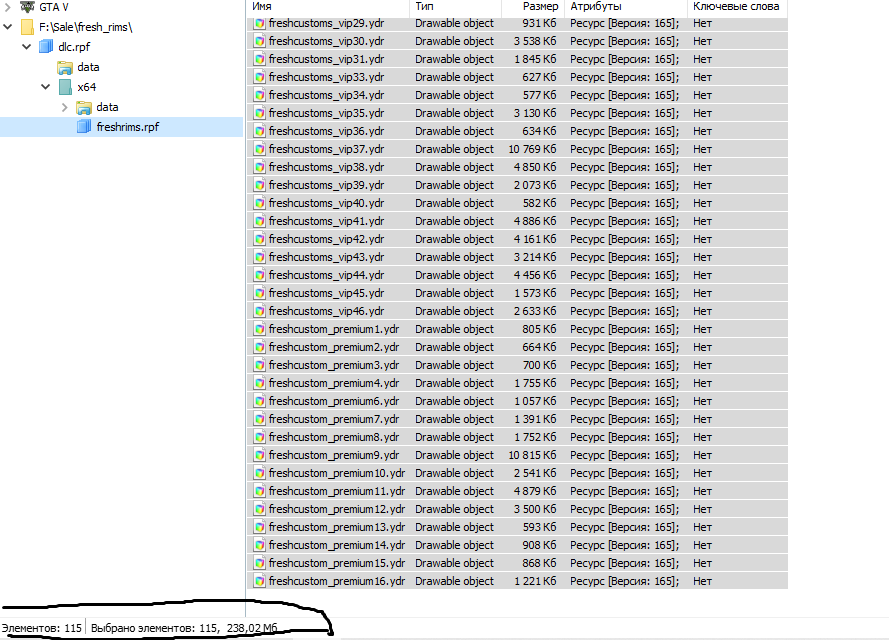Viewport: 889px width, 640px height.
Task: Click the freshcustoms_vip43.ydr file icon
Action: coord(260,257)
